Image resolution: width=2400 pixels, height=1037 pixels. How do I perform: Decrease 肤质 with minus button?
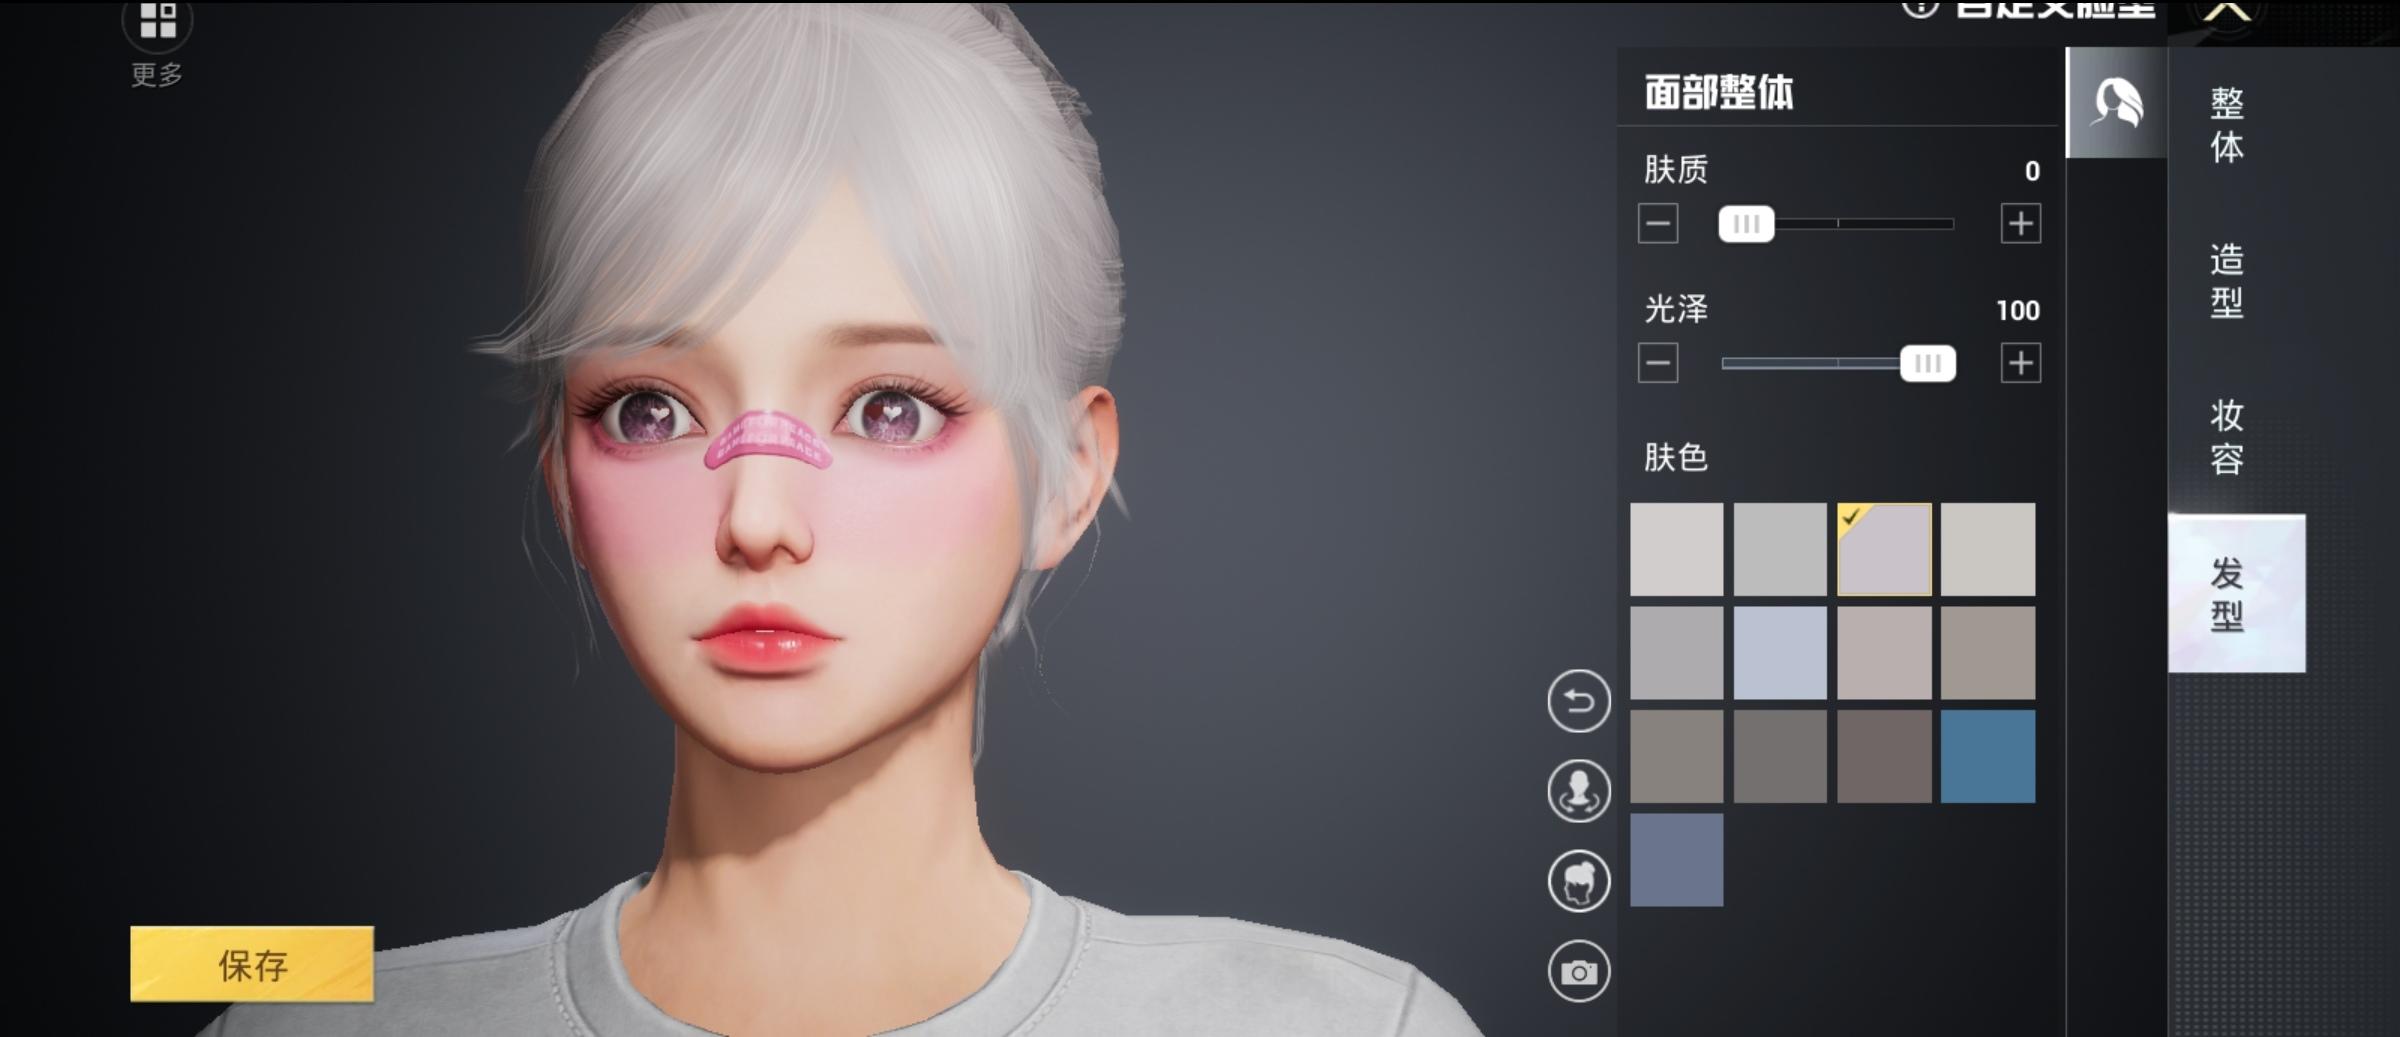point(1658,223)
